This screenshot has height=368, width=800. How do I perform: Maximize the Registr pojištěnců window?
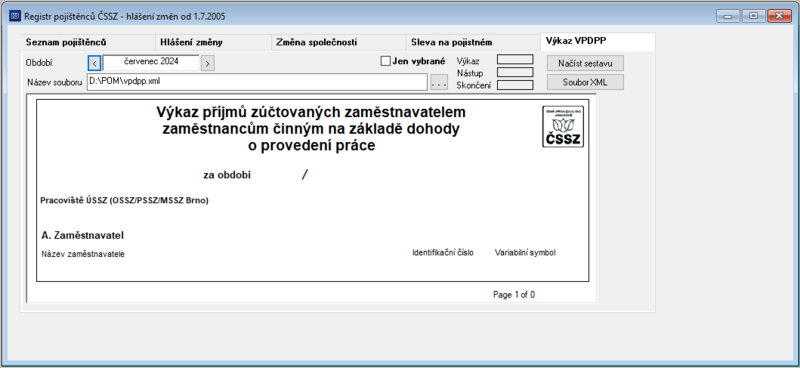tap(753, 16)
